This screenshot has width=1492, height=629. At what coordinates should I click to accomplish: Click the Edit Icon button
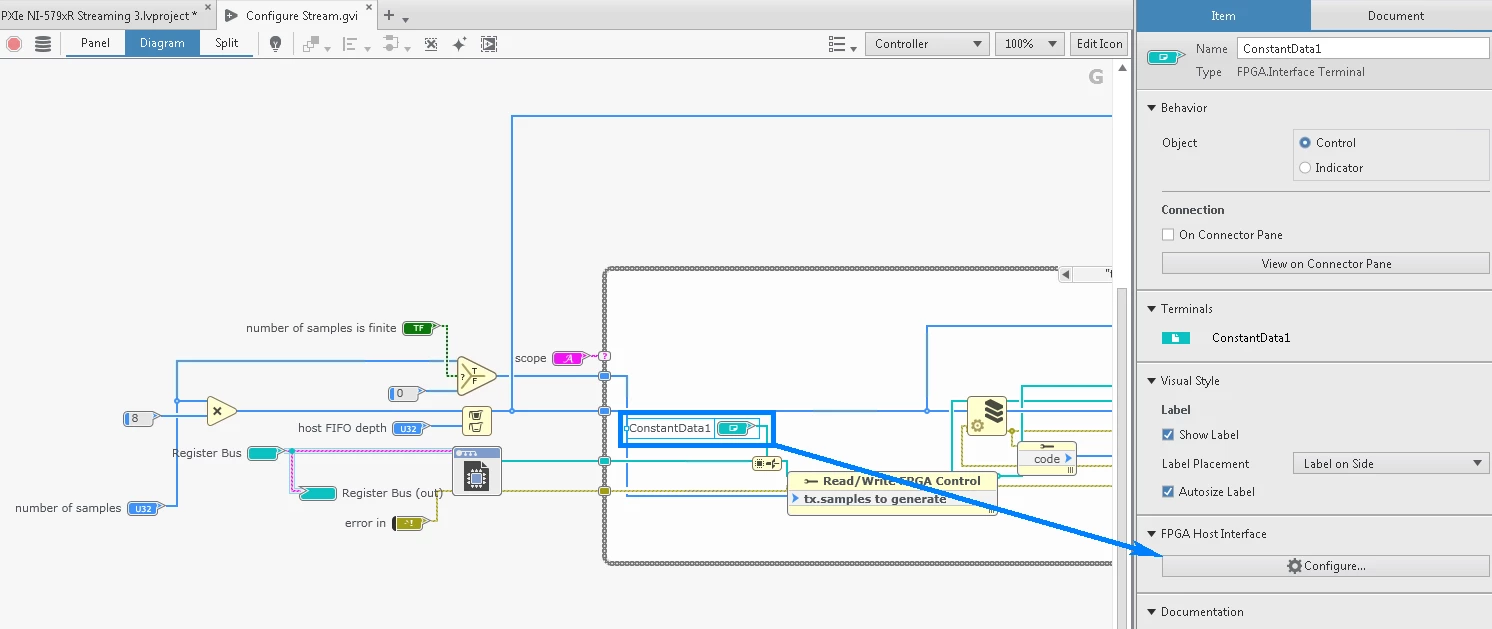[1098, 43]
